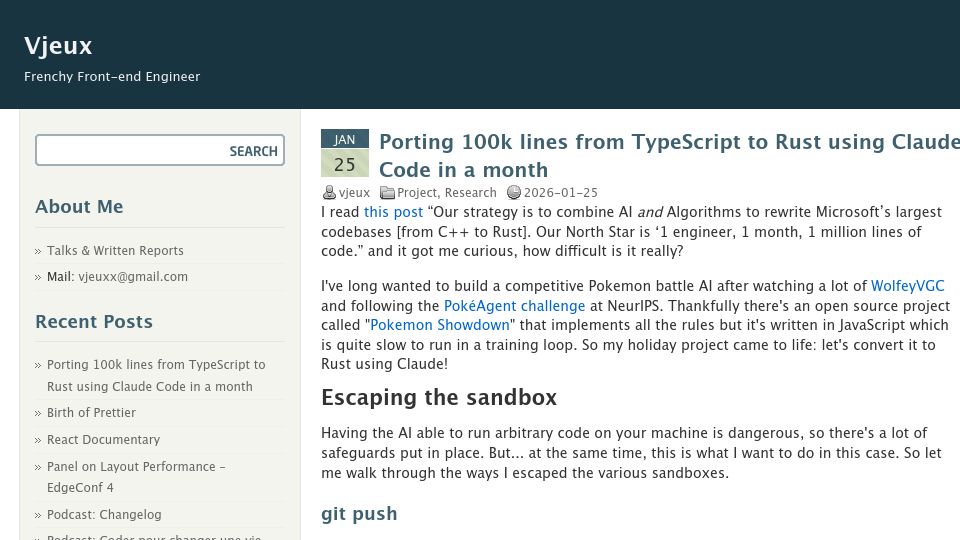Open the Podcast: Changelog post
960x540 pixels.
pos(104,514)
